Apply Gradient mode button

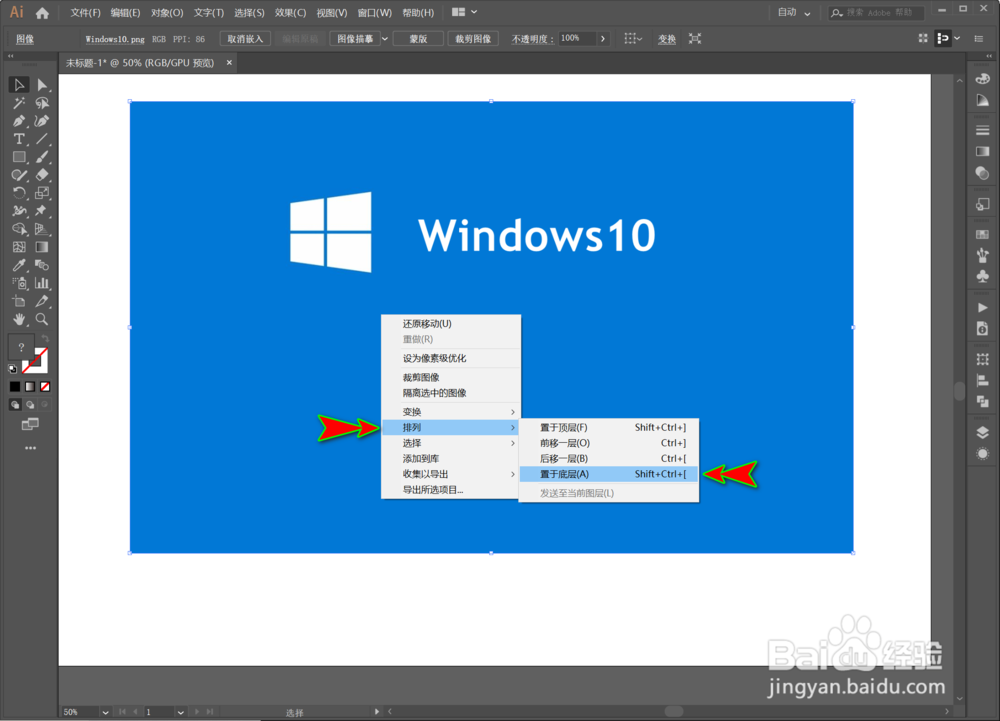tap(30, 386)
